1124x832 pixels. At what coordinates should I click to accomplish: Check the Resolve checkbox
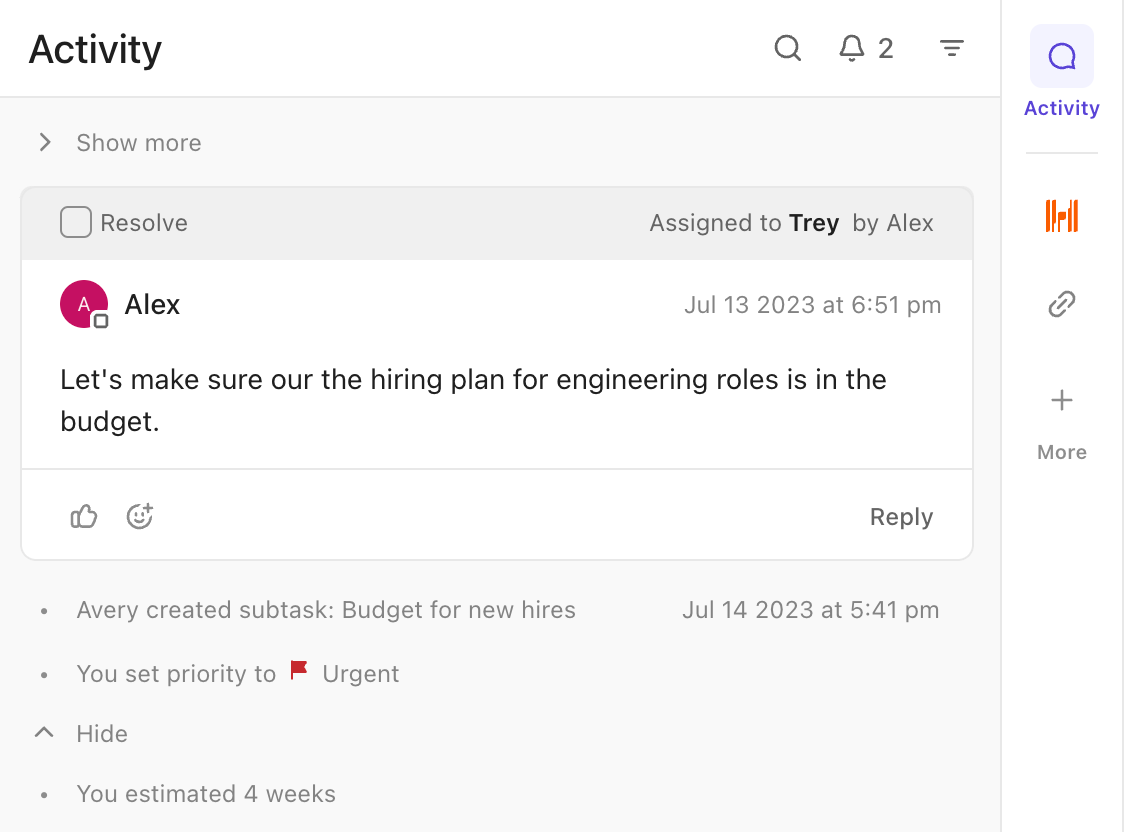point(76,222)
